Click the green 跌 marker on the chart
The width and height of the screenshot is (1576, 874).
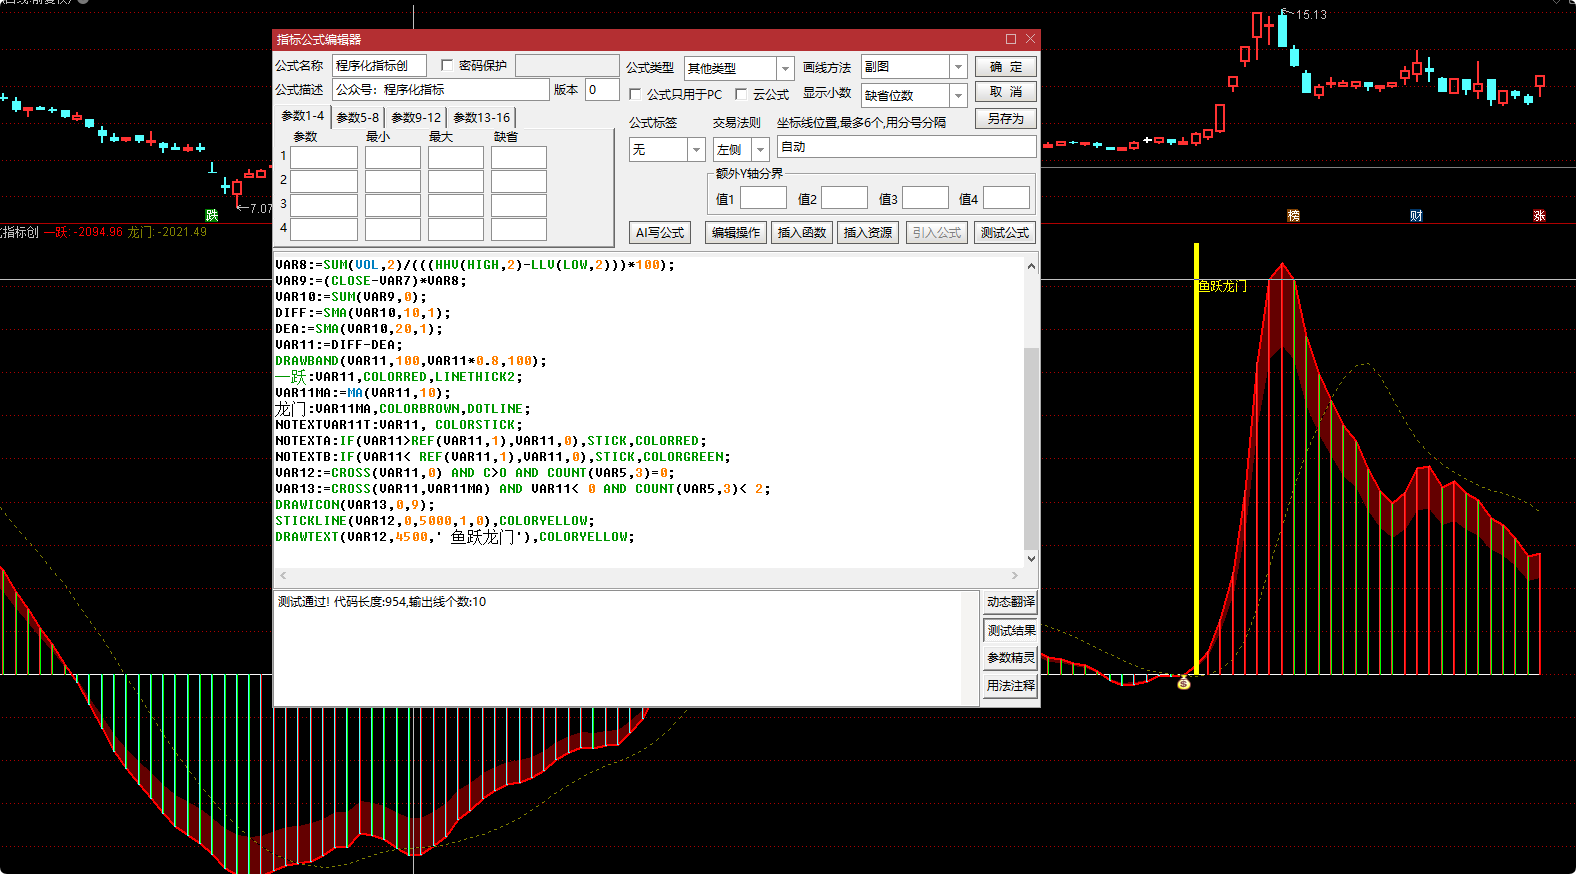pyautogui.click(x=211, y=216)
